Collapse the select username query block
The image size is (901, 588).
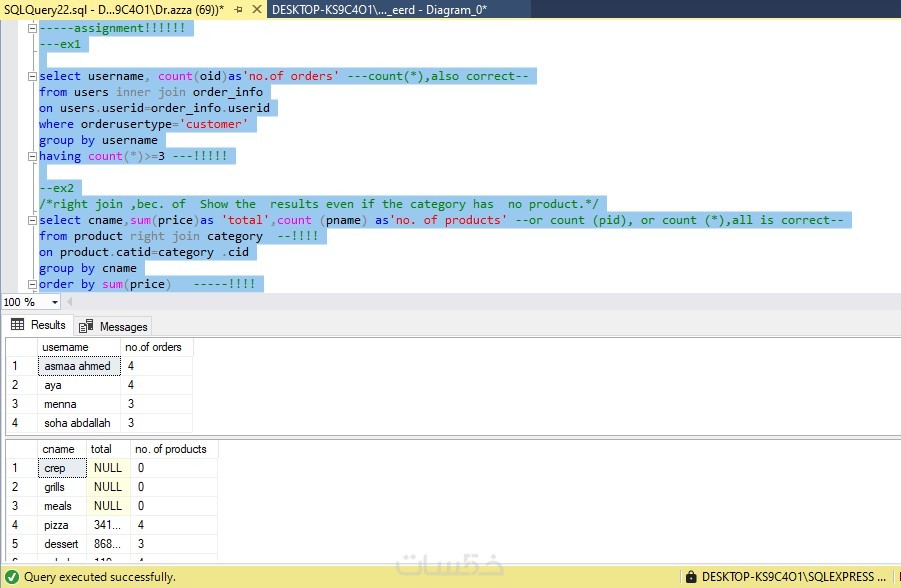coord(32,76)
